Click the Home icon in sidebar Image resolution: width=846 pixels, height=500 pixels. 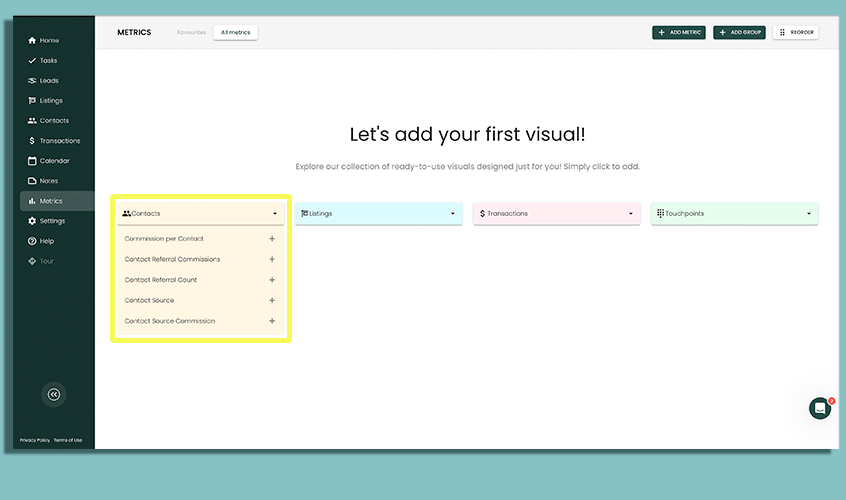[32, 41]
